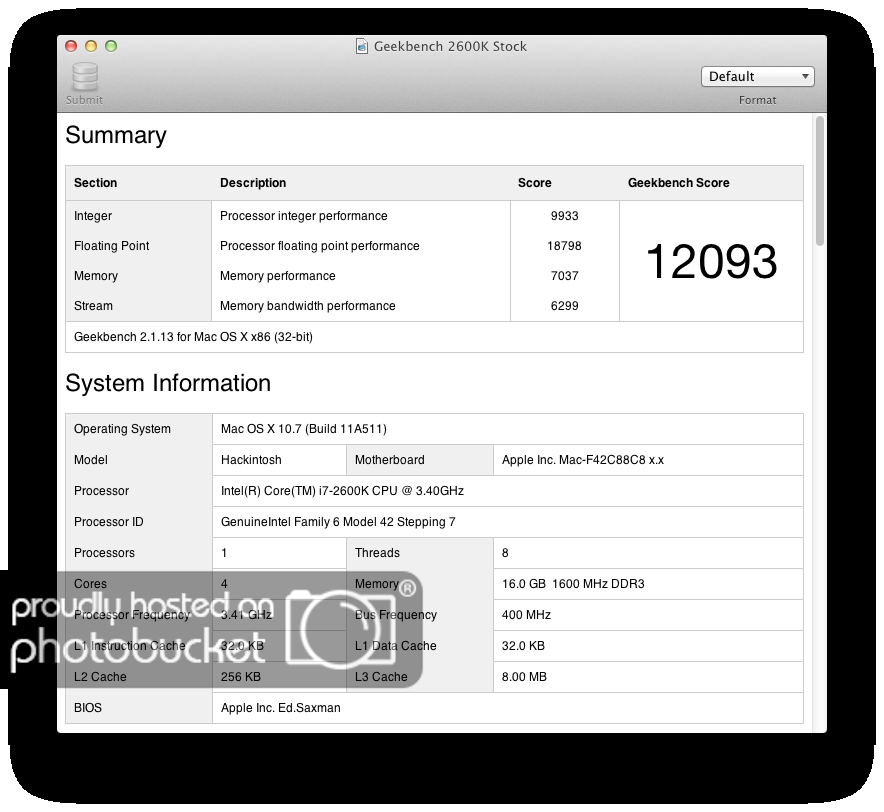This screenshot has height=812, width=884.
Task: Click the 400 MHz bus frequency value
Action: pos(526,615)
